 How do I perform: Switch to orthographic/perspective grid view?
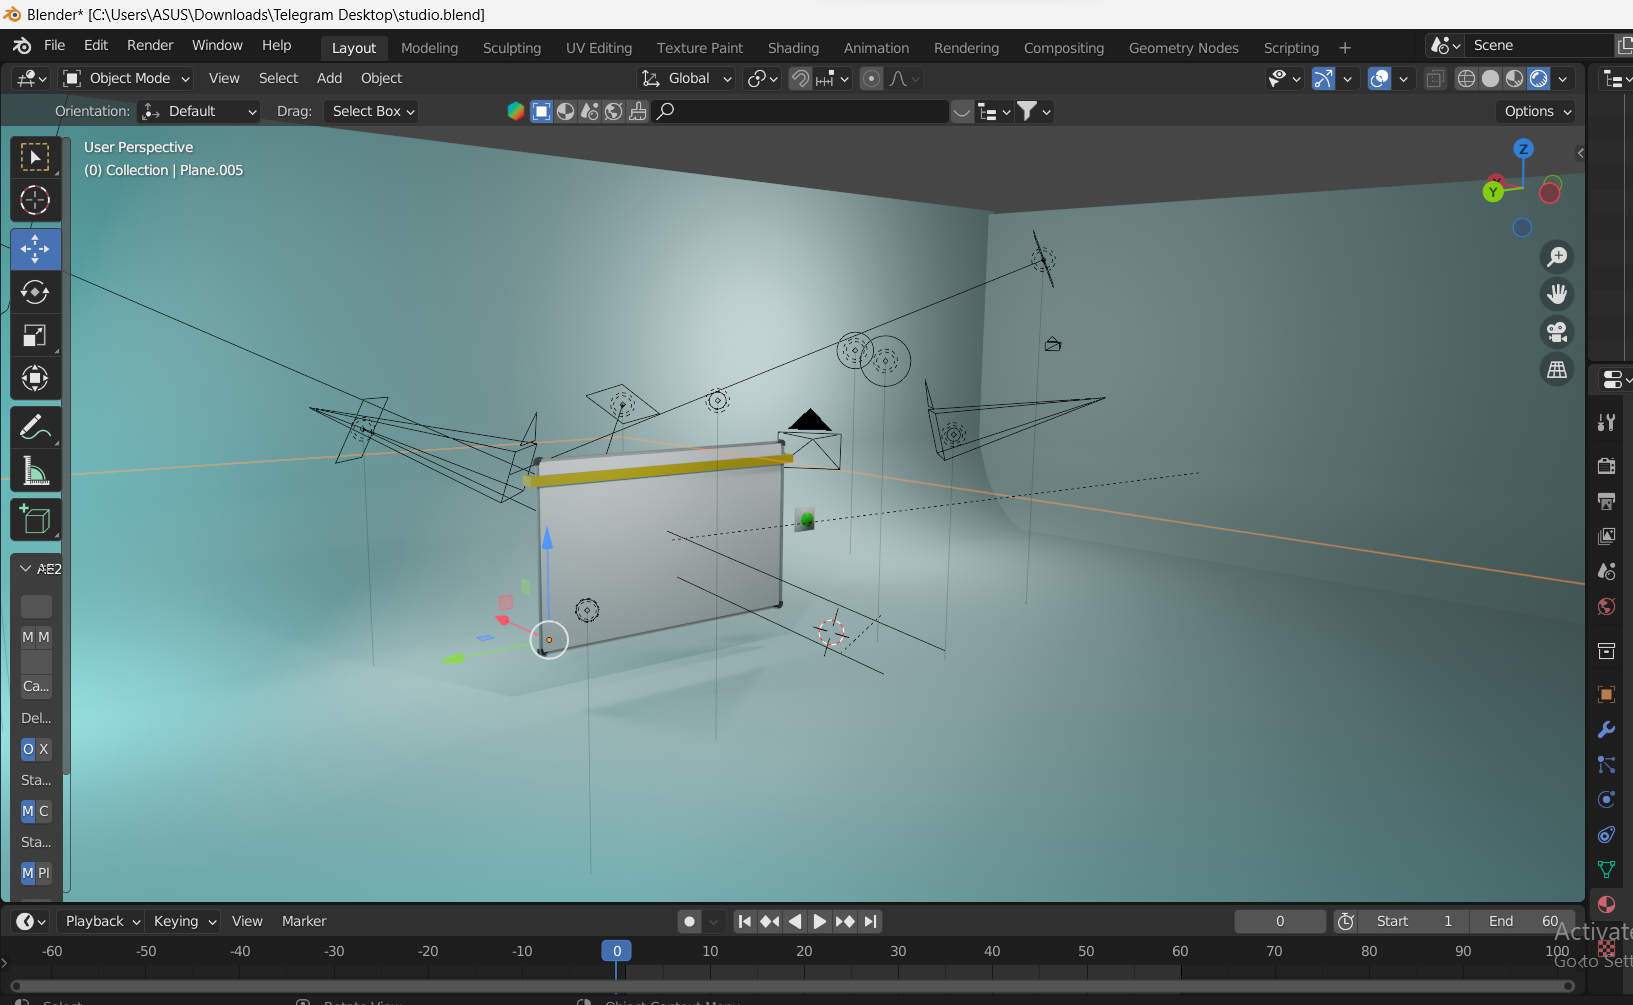(1557, 370)
